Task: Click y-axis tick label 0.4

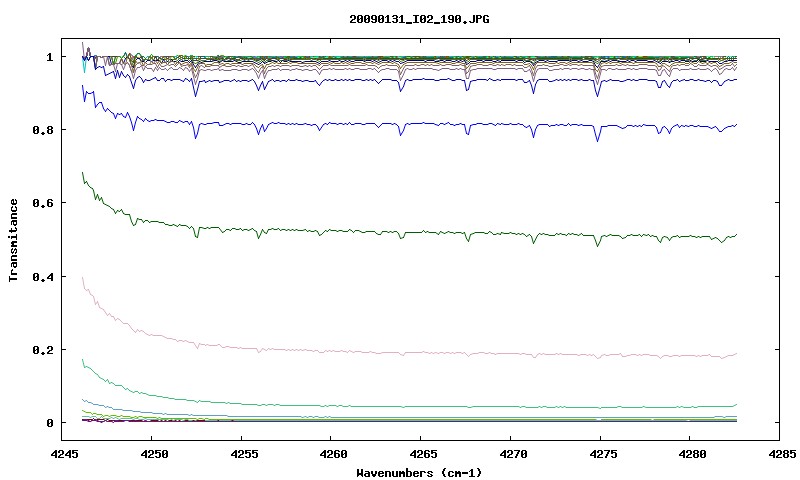Action: pos(43,276)
